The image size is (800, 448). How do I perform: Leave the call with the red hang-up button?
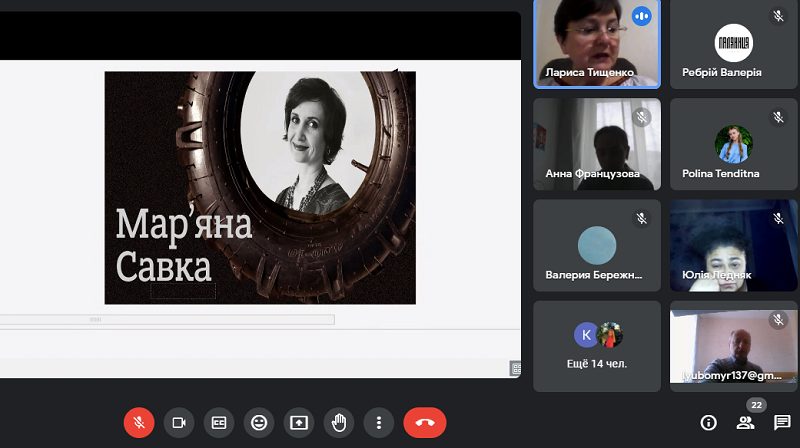click(424, 422)
